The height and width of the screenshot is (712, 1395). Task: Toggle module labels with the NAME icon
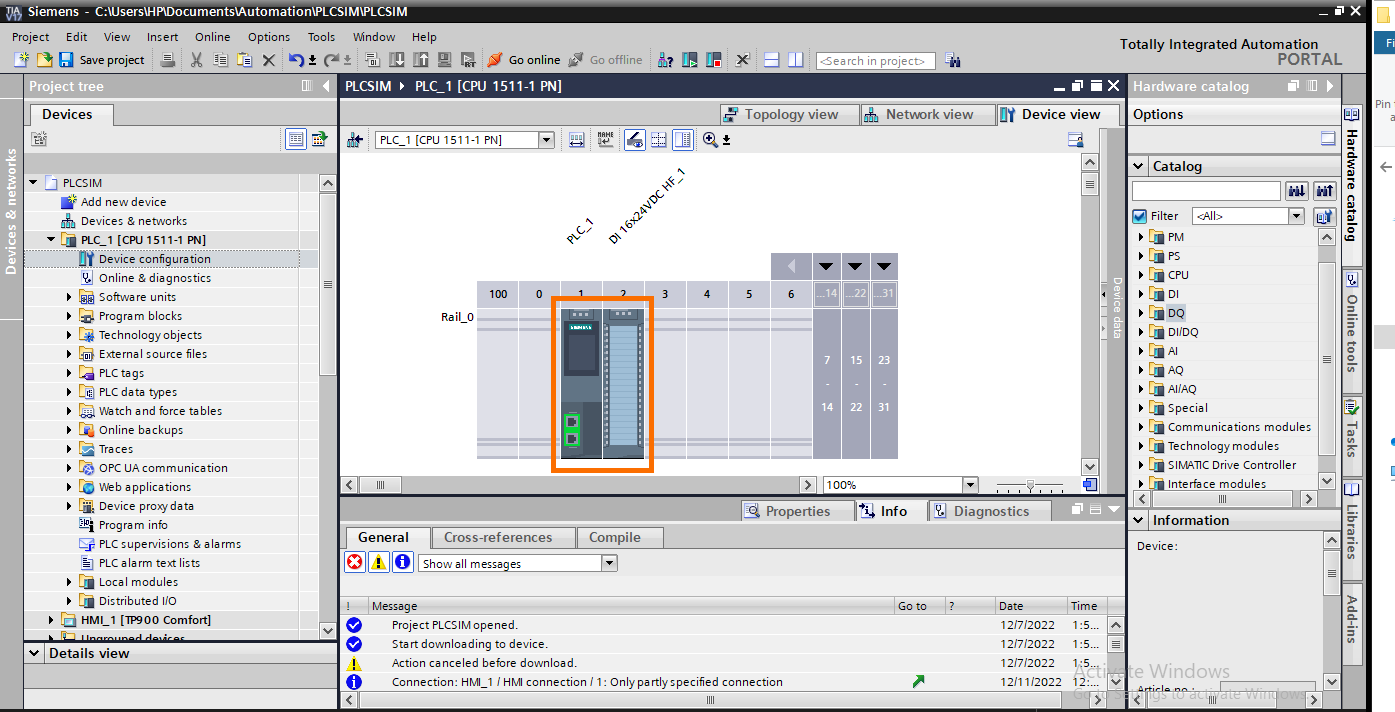(605, 139)
